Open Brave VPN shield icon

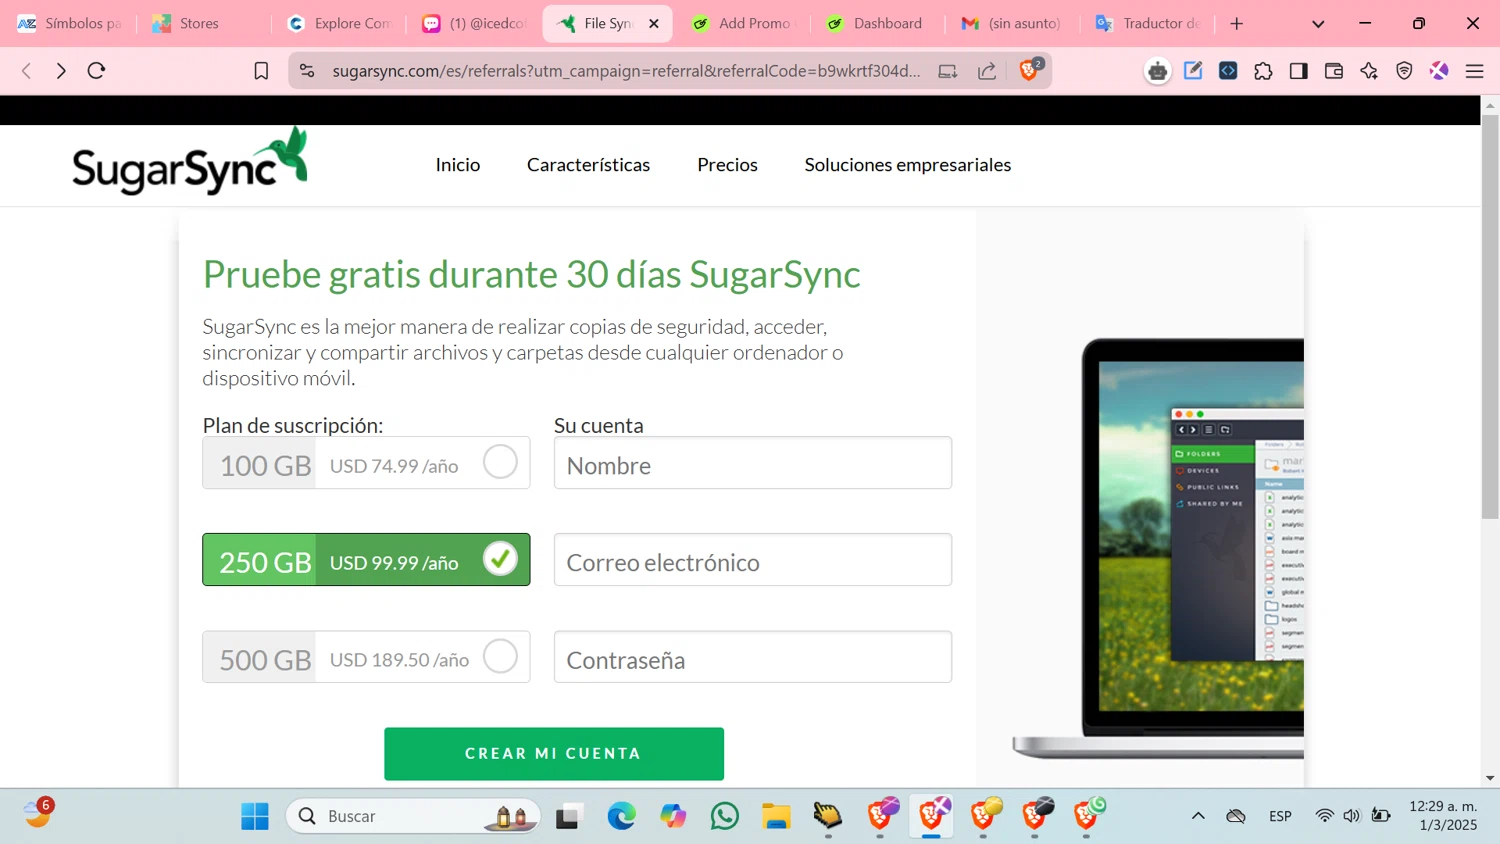(1404, 71)
